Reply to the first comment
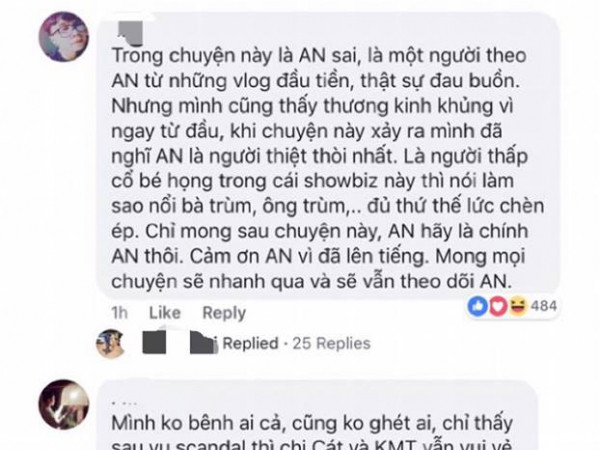The width and height of the screenshot is (600, 450). 224,313
